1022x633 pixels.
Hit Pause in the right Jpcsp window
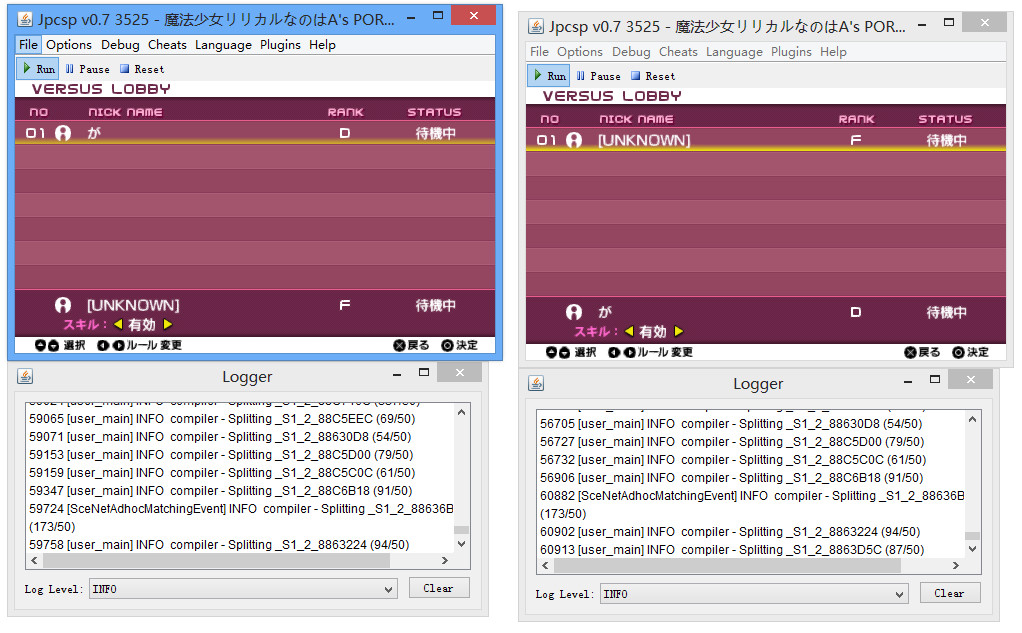click(x=599, y=76)
